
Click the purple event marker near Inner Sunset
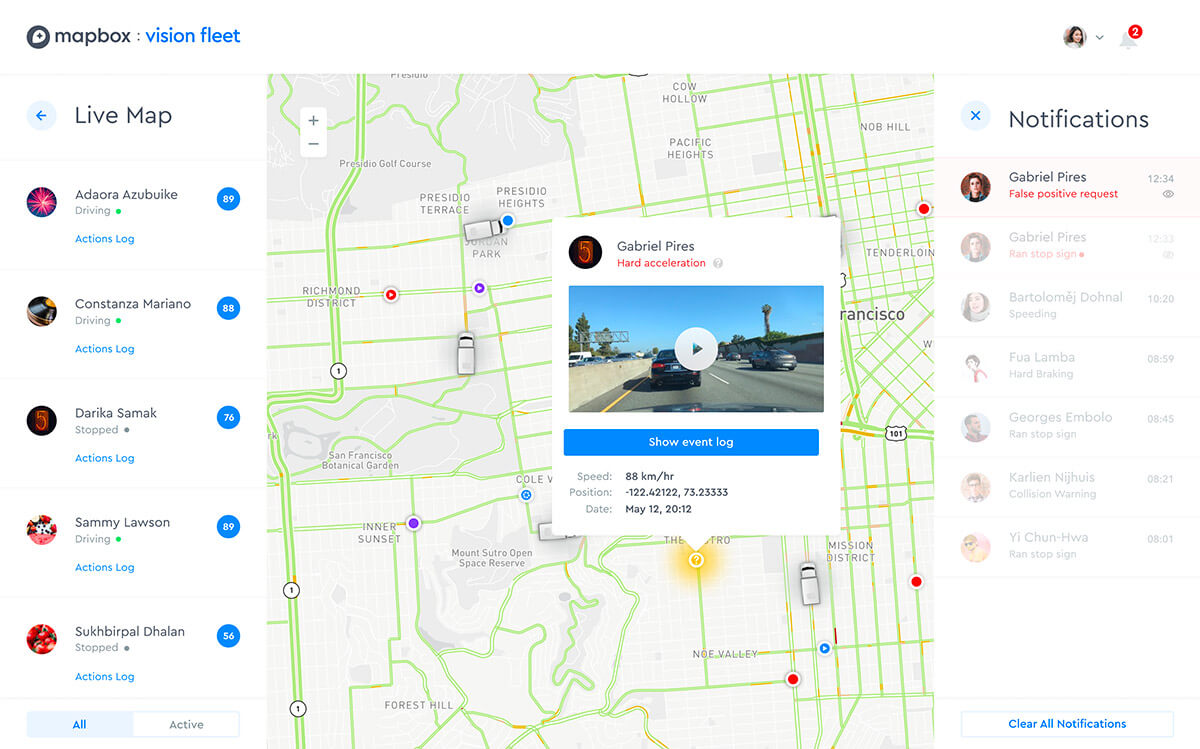click(413, 522)
